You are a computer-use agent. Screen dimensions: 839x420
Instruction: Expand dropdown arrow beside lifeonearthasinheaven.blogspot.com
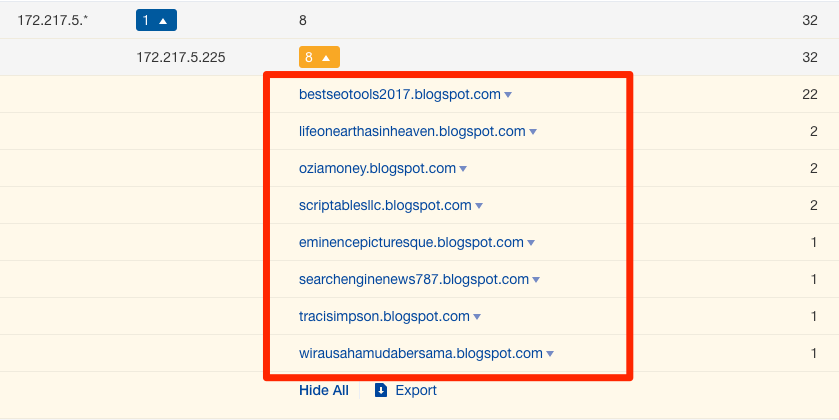[x=533, y=132]
